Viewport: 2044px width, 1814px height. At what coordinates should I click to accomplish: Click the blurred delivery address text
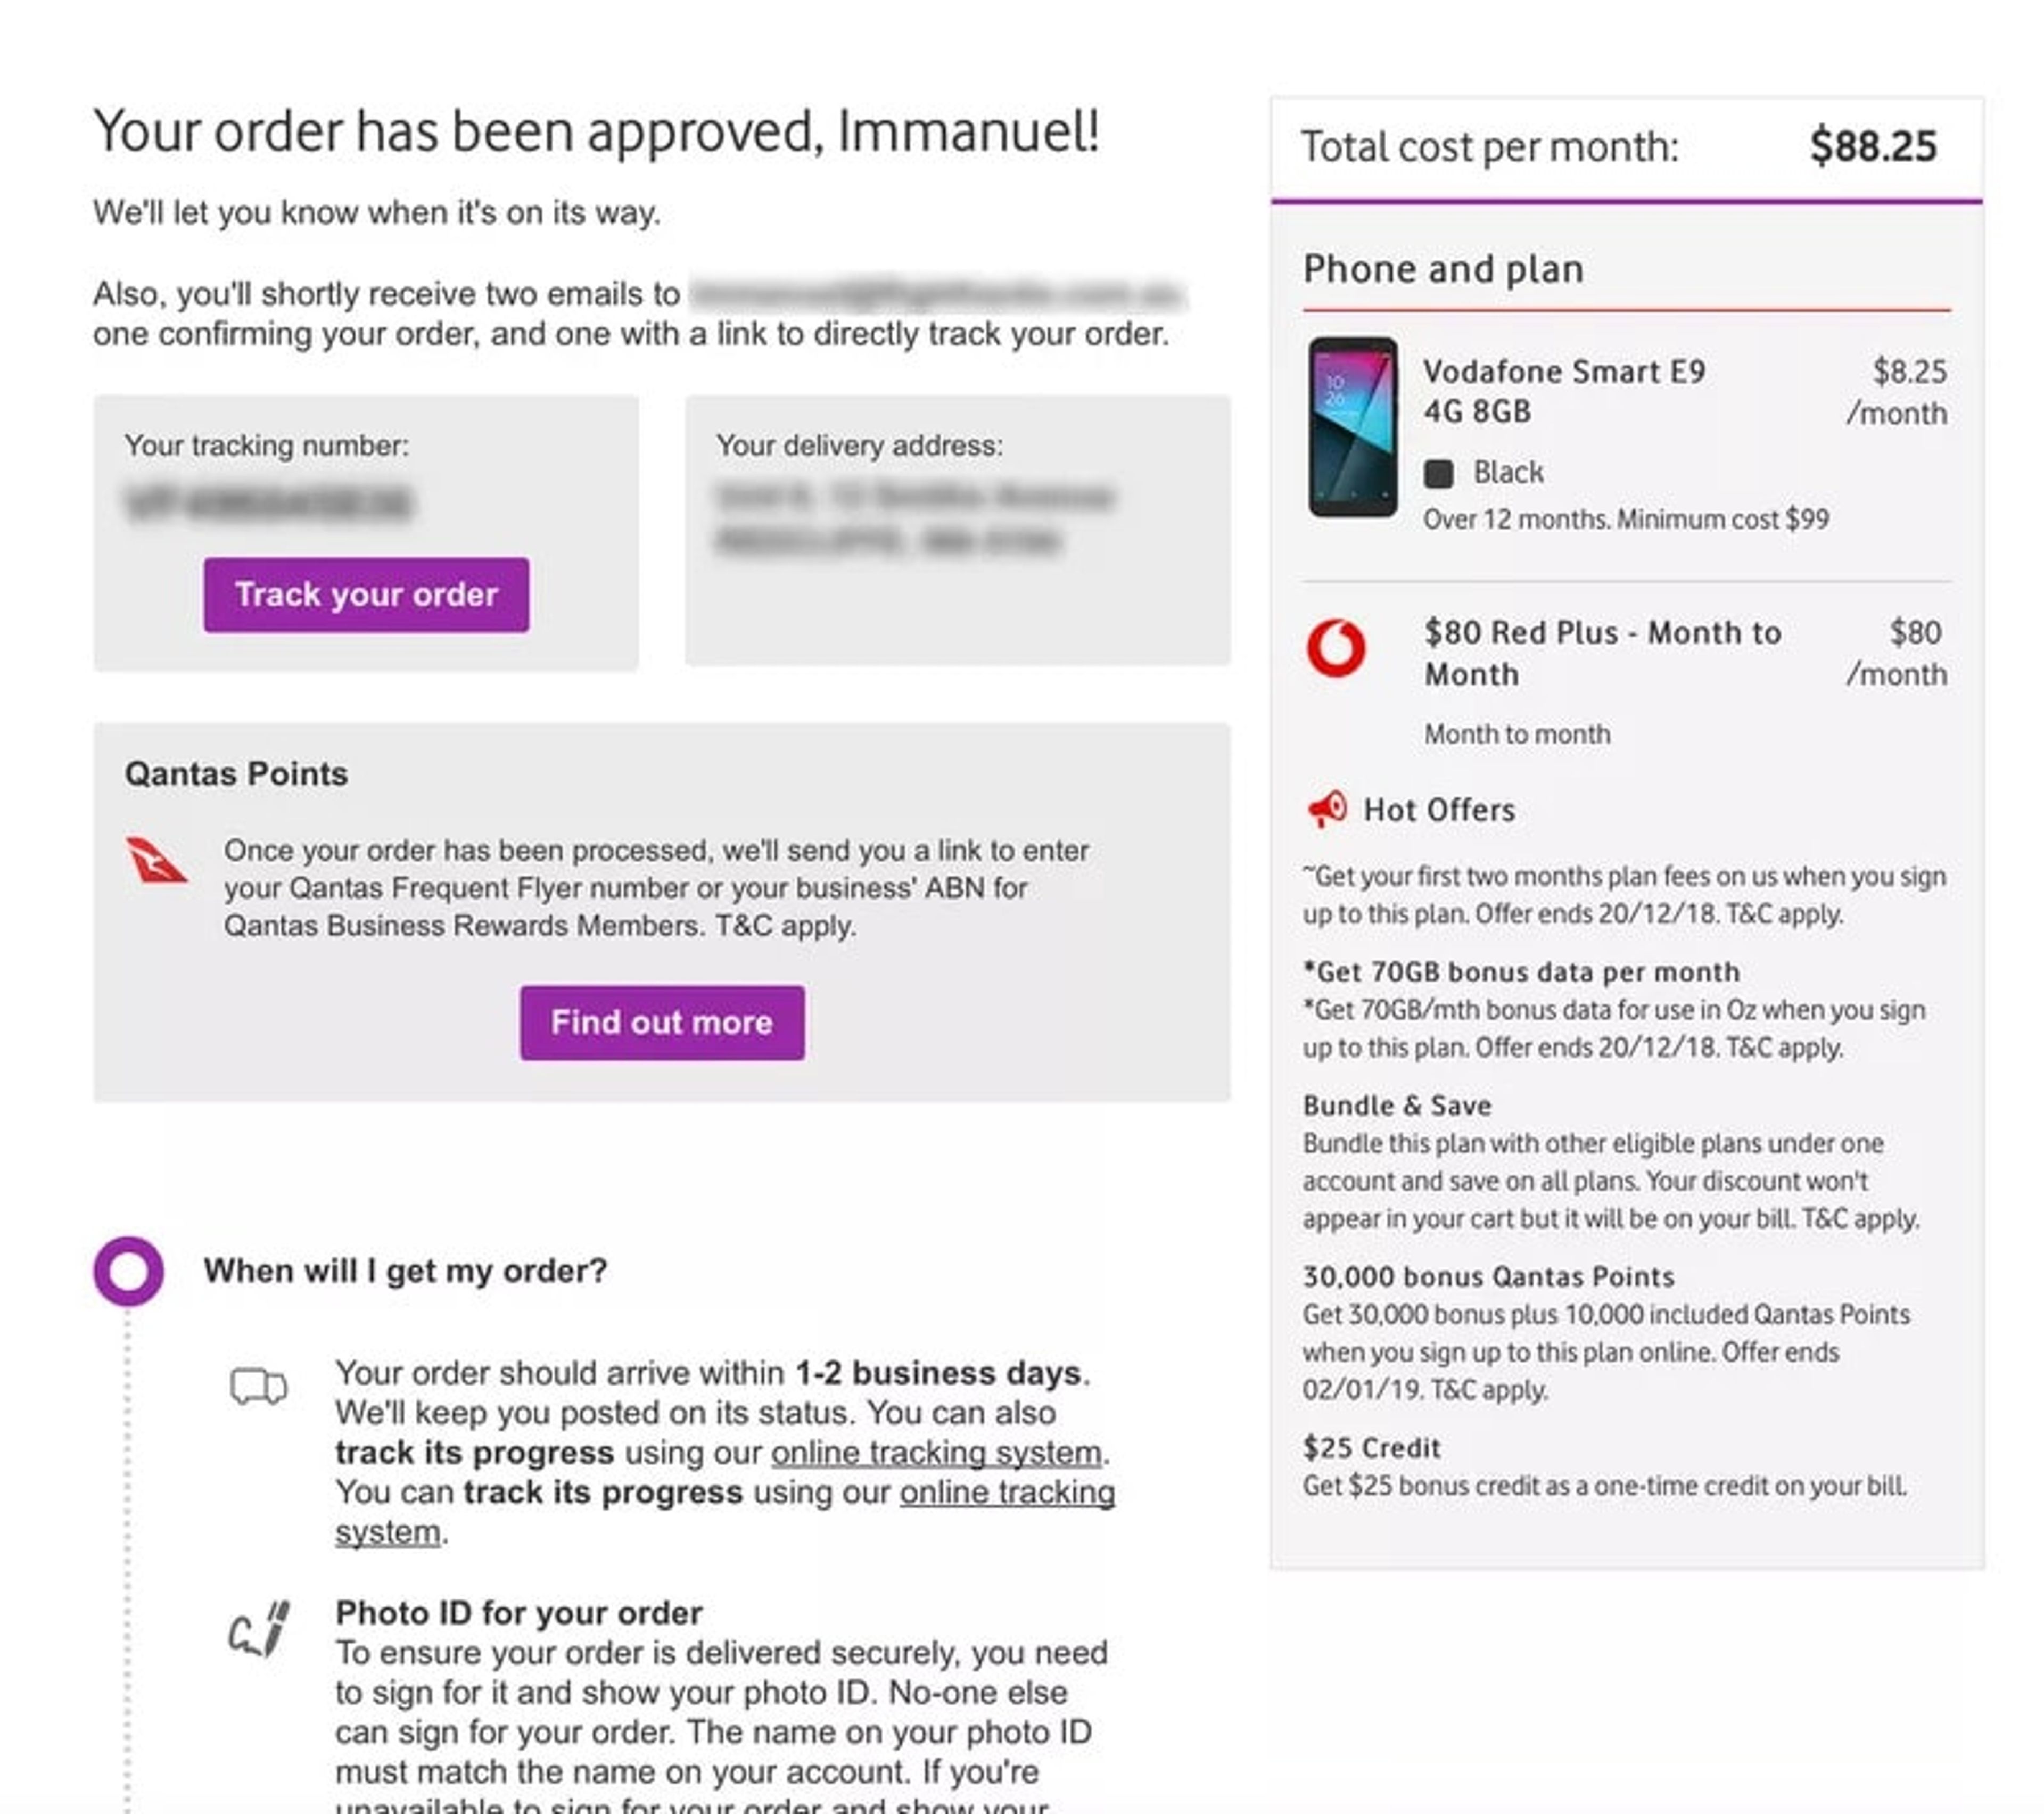[913, 519]
